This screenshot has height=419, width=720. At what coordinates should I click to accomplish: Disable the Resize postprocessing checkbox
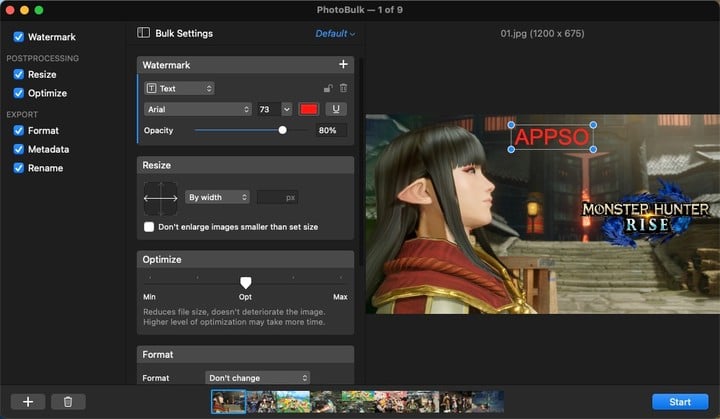point(18,74)
